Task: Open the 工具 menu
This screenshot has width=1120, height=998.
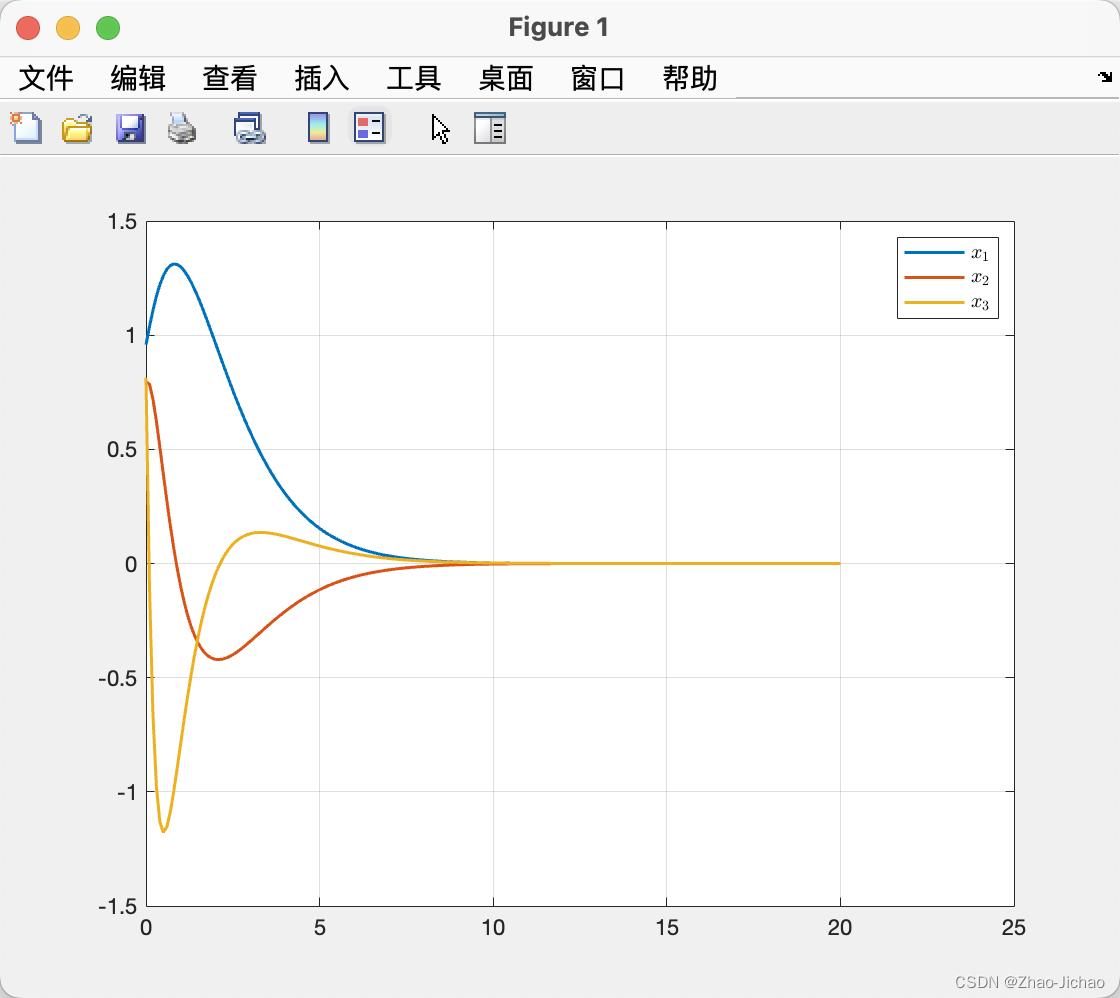Action: click(414, 78)
